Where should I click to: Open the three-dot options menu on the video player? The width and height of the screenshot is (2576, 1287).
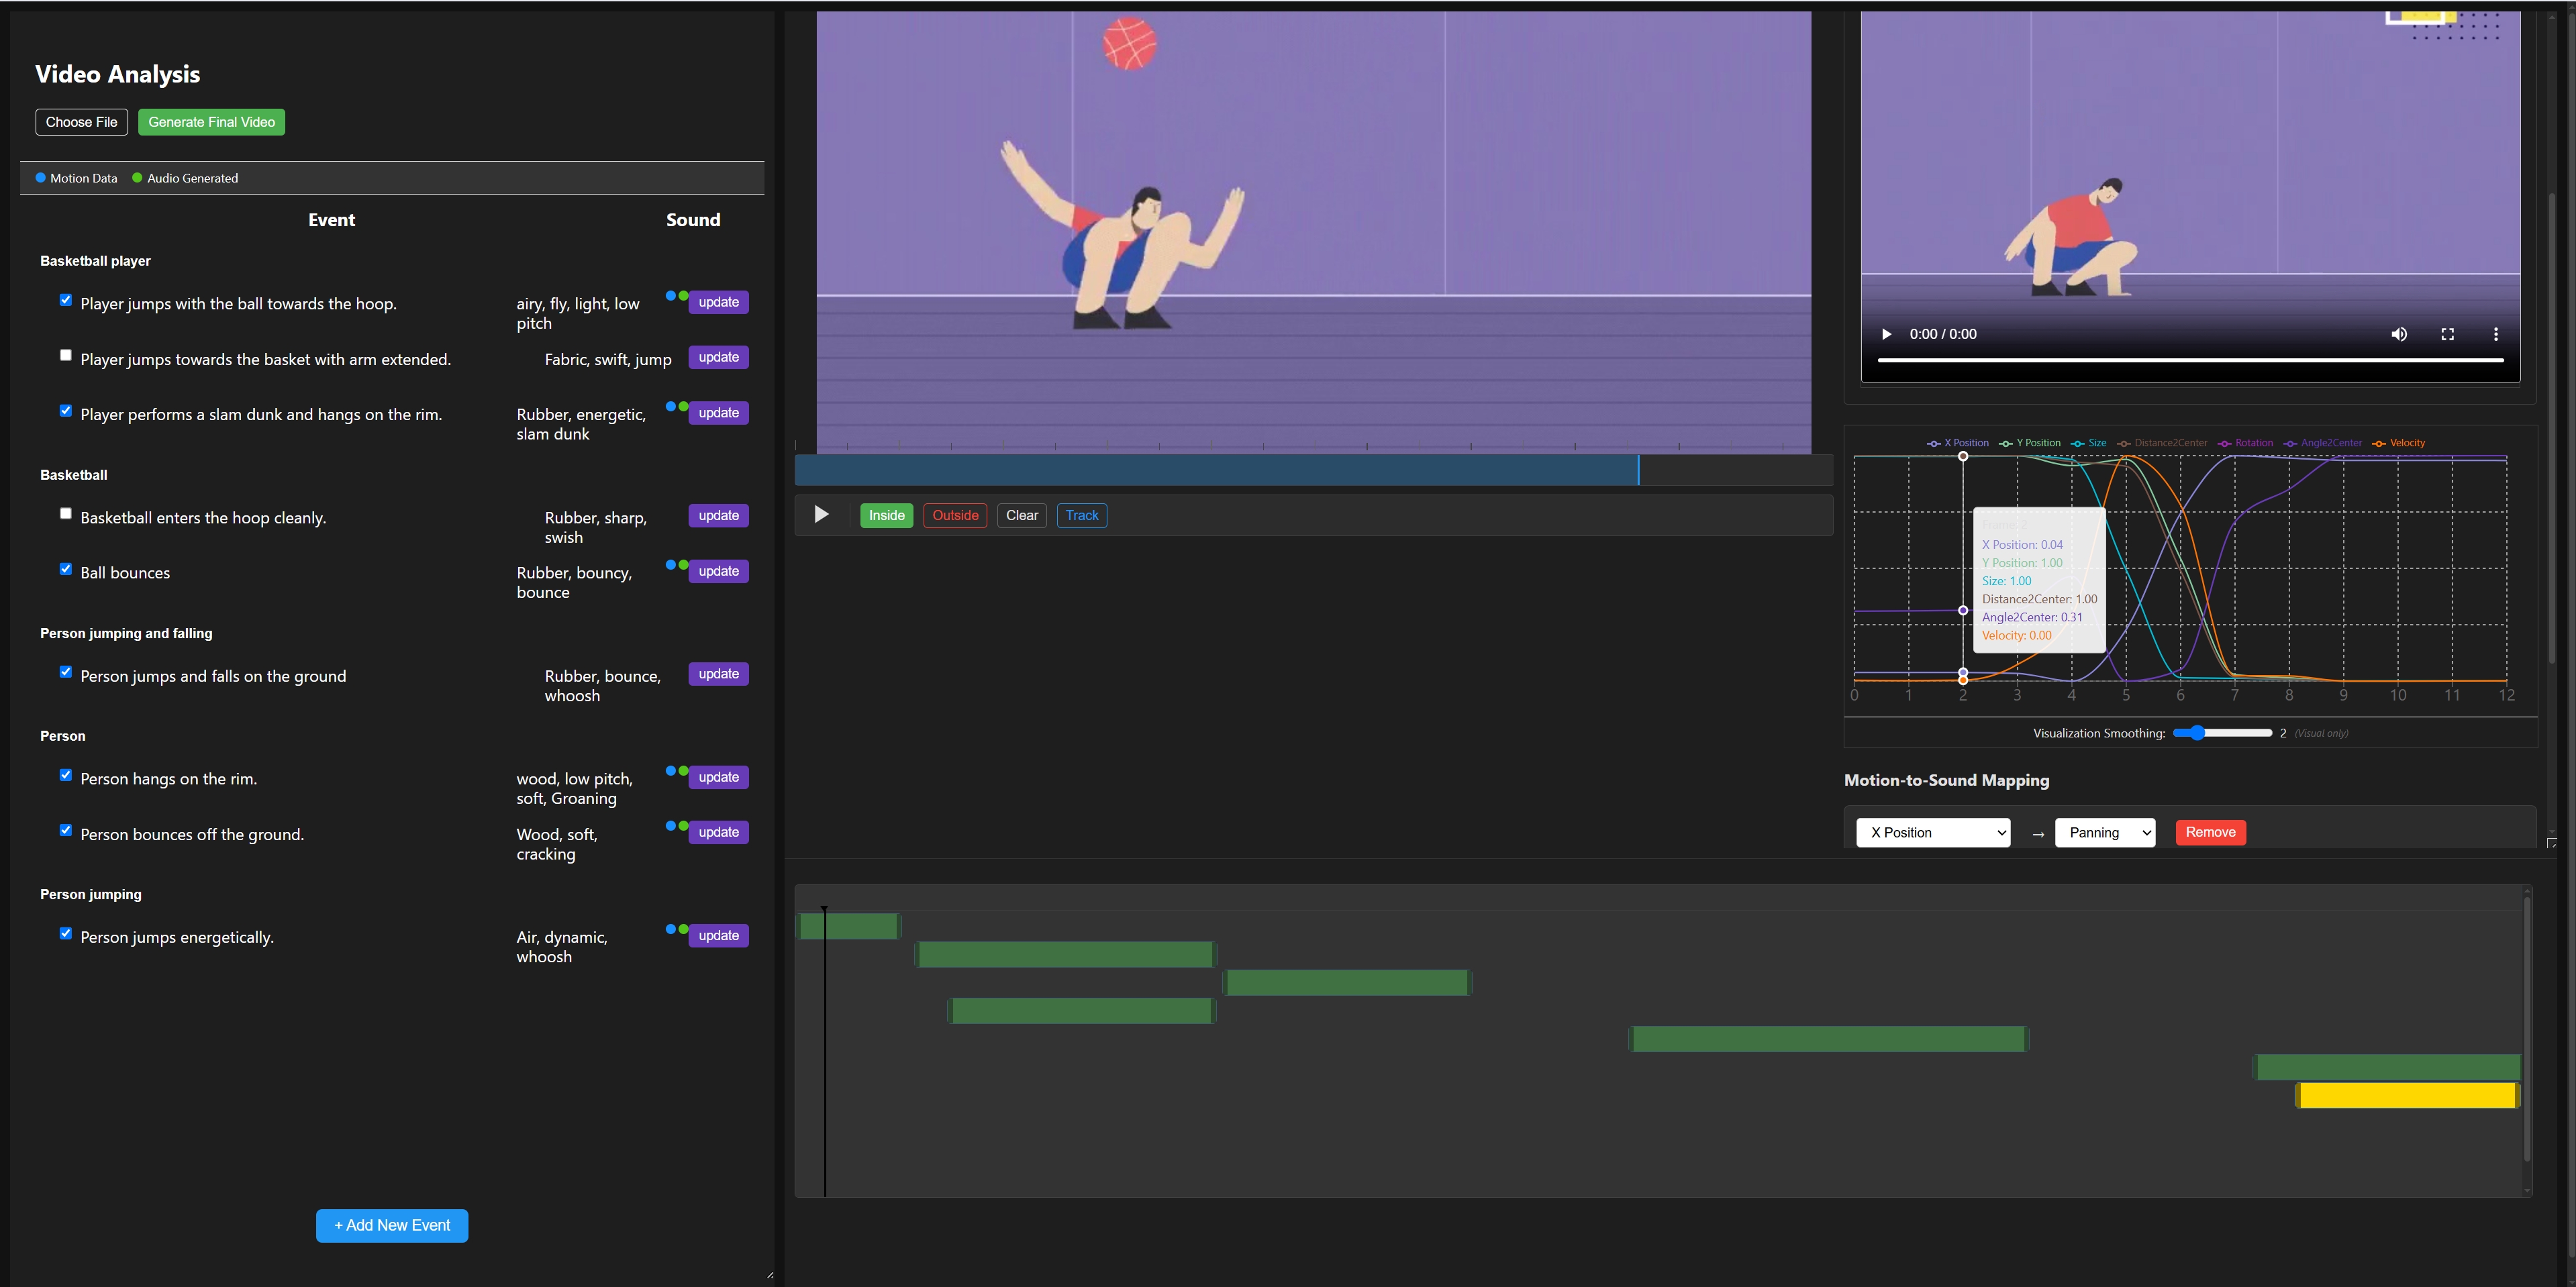pyautogui.click(x=2495, y=334)
